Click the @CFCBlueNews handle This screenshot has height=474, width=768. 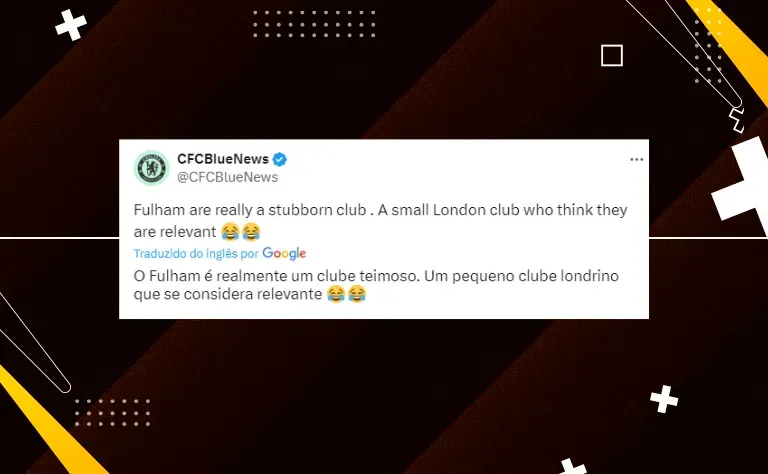pos(227,177)
